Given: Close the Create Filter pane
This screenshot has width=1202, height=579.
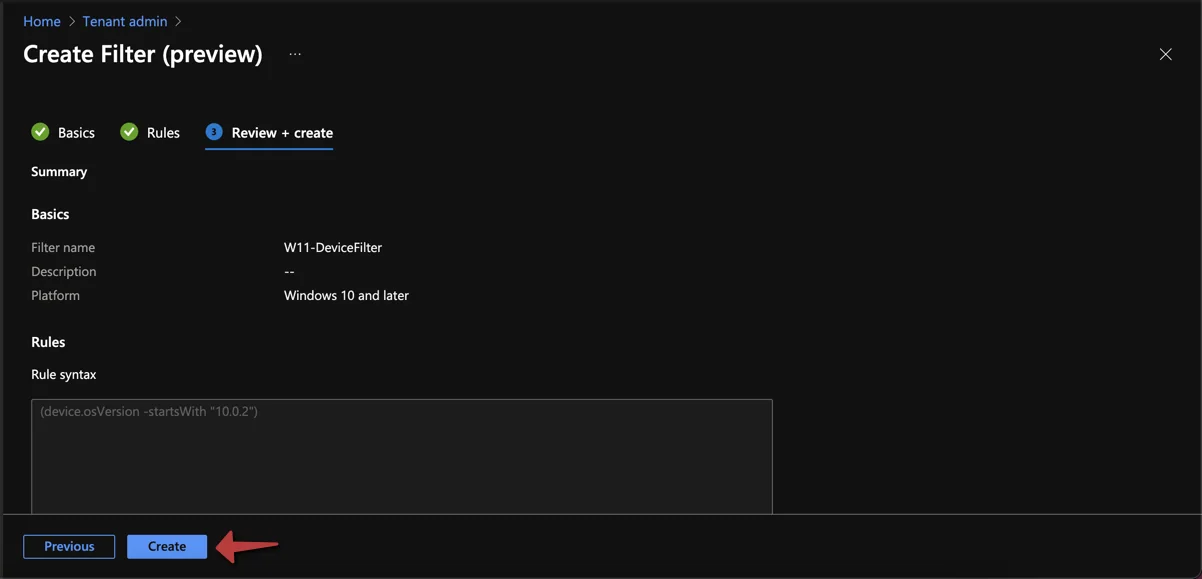Looking at the screenshot, I should pyautogui.click(x=1165, y=54).
